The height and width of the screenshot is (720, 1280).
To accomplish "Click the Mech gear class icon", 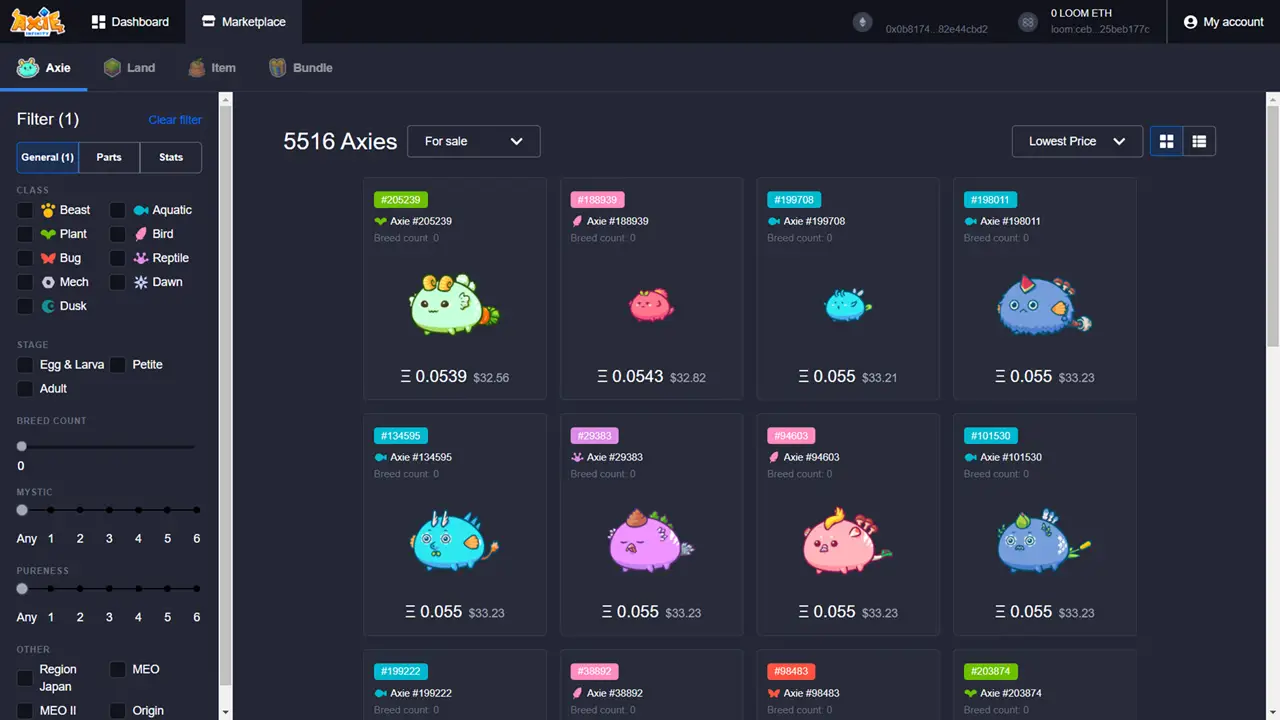I will (x=48, y=282).
